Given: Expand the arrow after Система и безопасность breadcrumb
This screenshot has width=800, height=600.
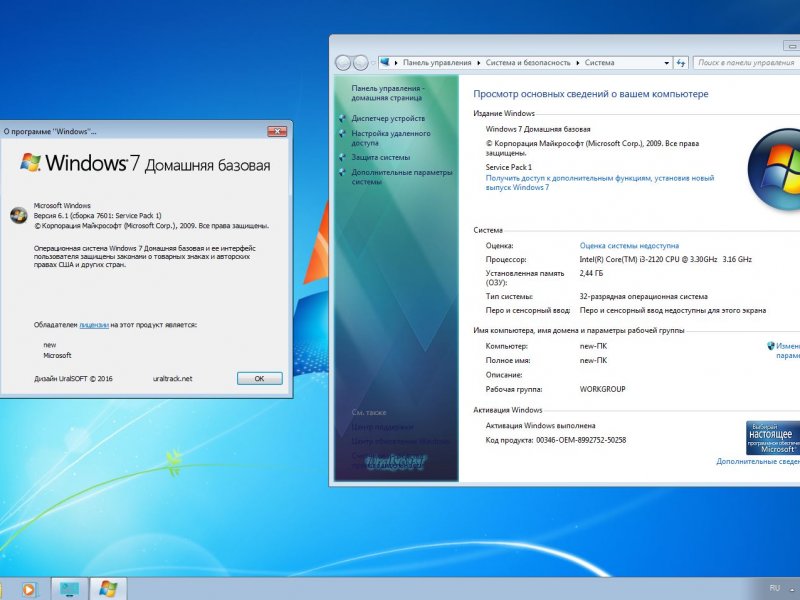Looking at the screenshot, I should click(x=578, y=63).
